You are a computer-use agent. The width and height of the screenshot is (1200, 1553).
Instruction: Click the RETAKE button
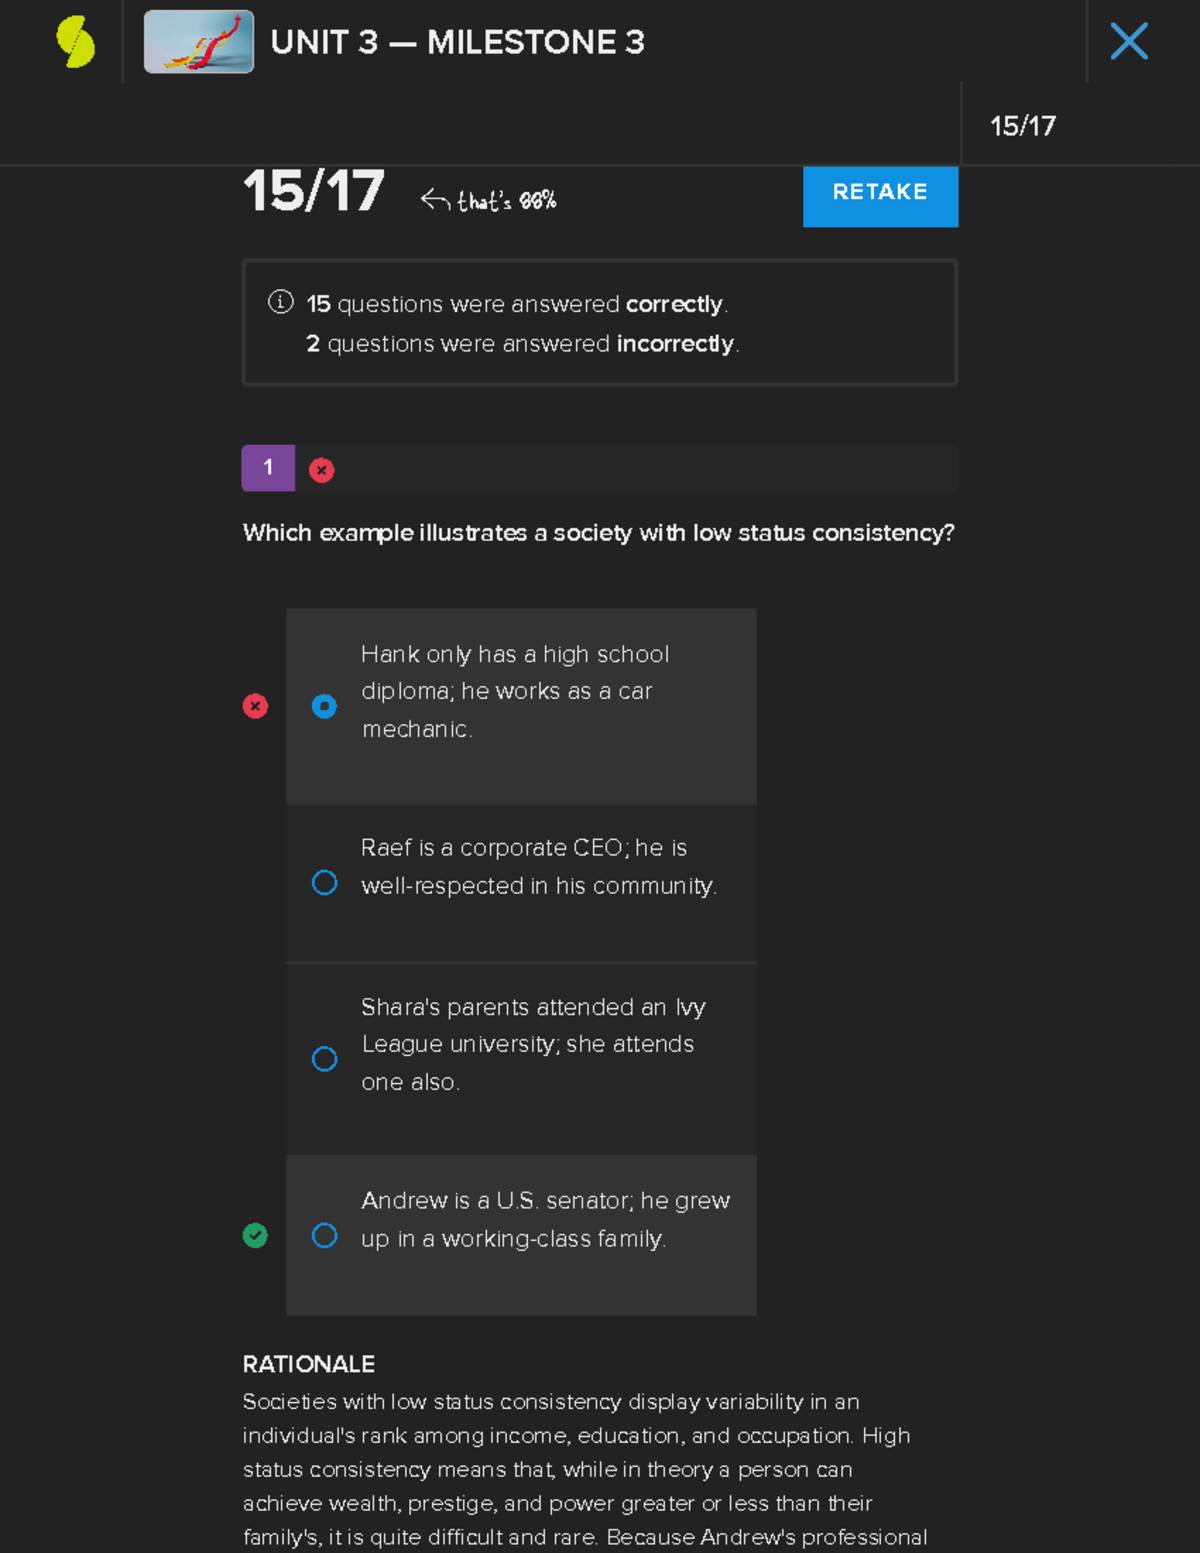click(880, 192)
